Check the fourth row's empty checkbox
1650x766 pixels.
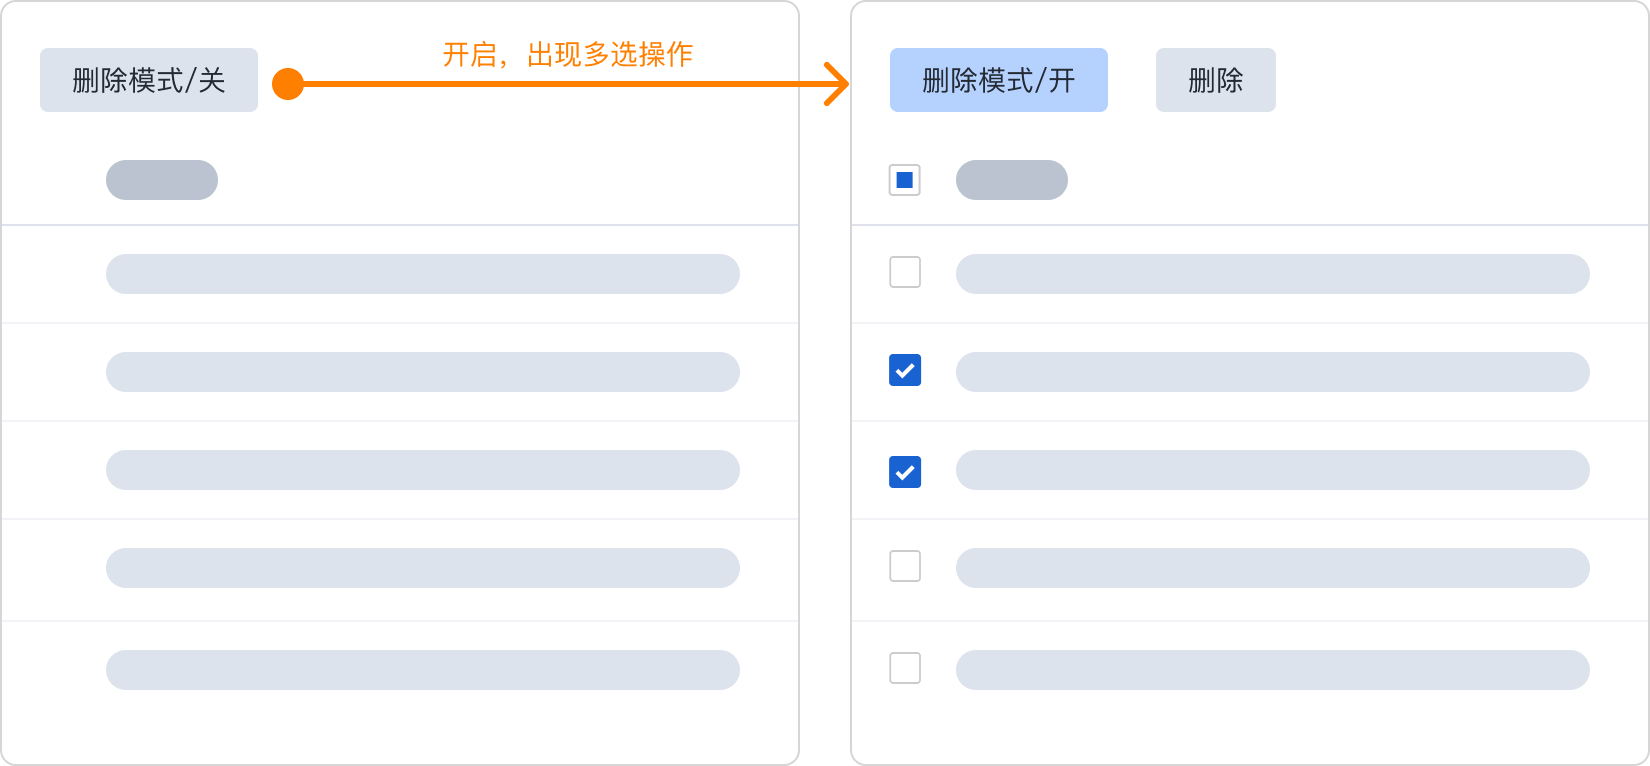coord(905,566)
